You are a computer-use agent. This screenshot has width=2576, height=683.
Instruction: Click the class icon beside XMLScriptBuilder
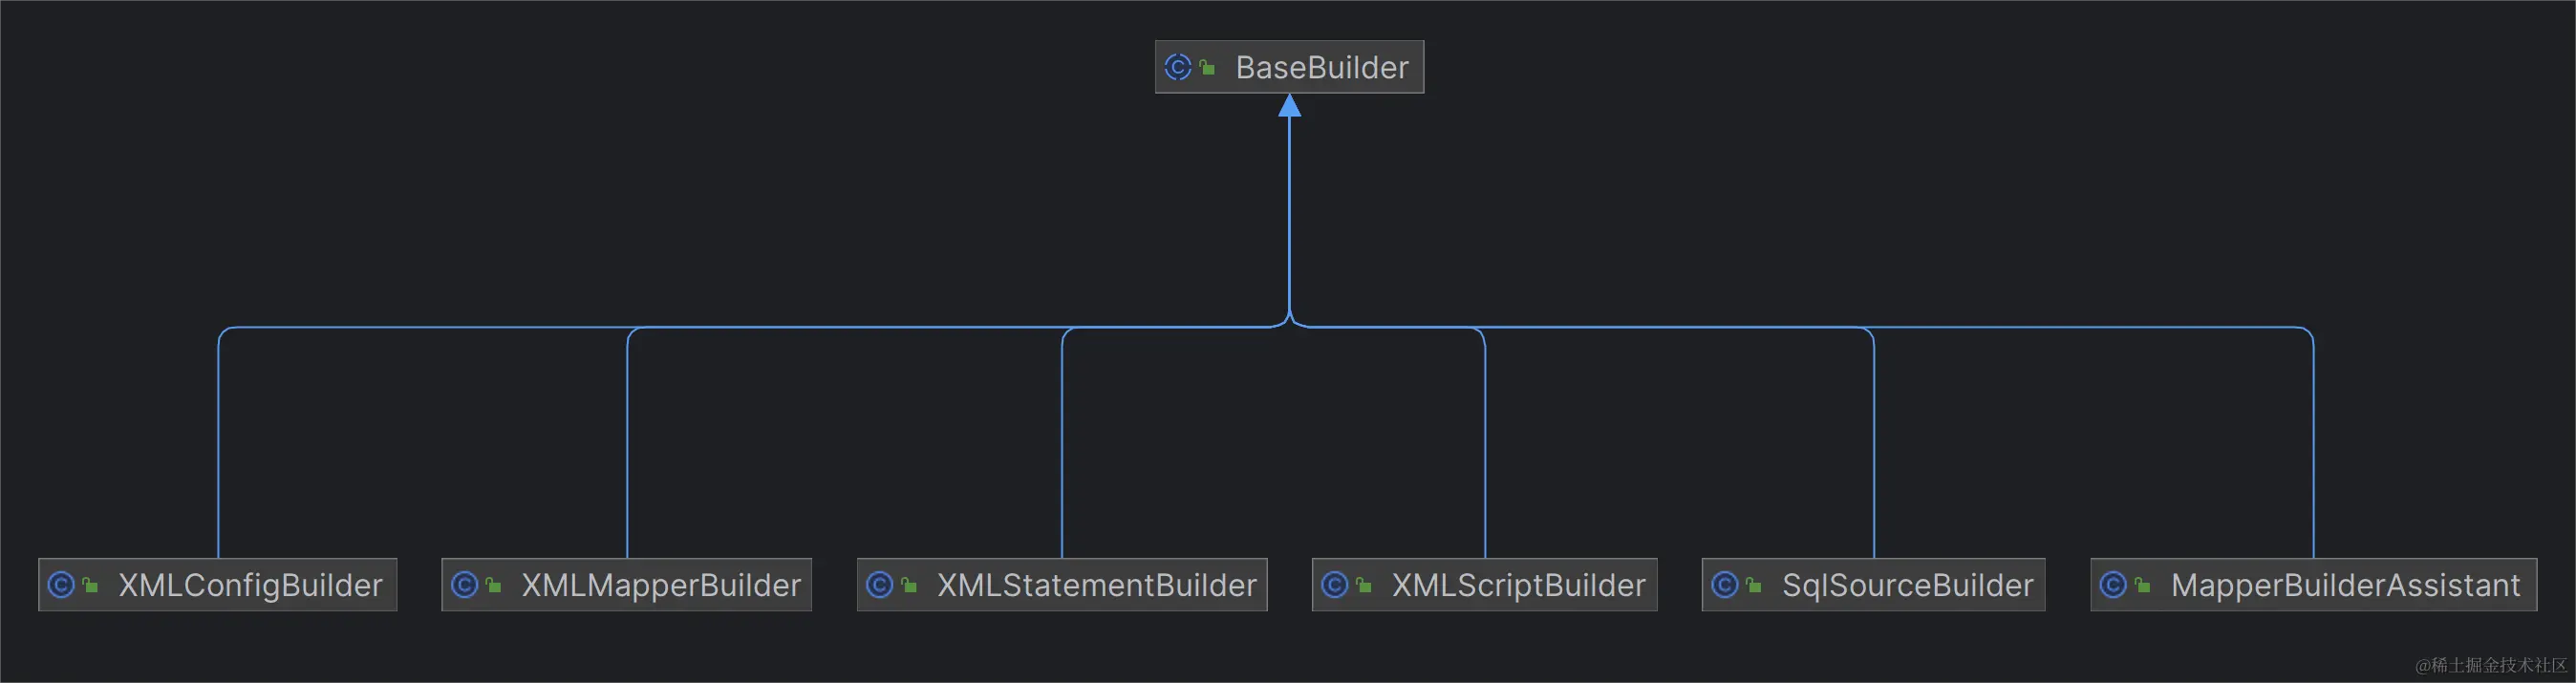click(1335, 585)
